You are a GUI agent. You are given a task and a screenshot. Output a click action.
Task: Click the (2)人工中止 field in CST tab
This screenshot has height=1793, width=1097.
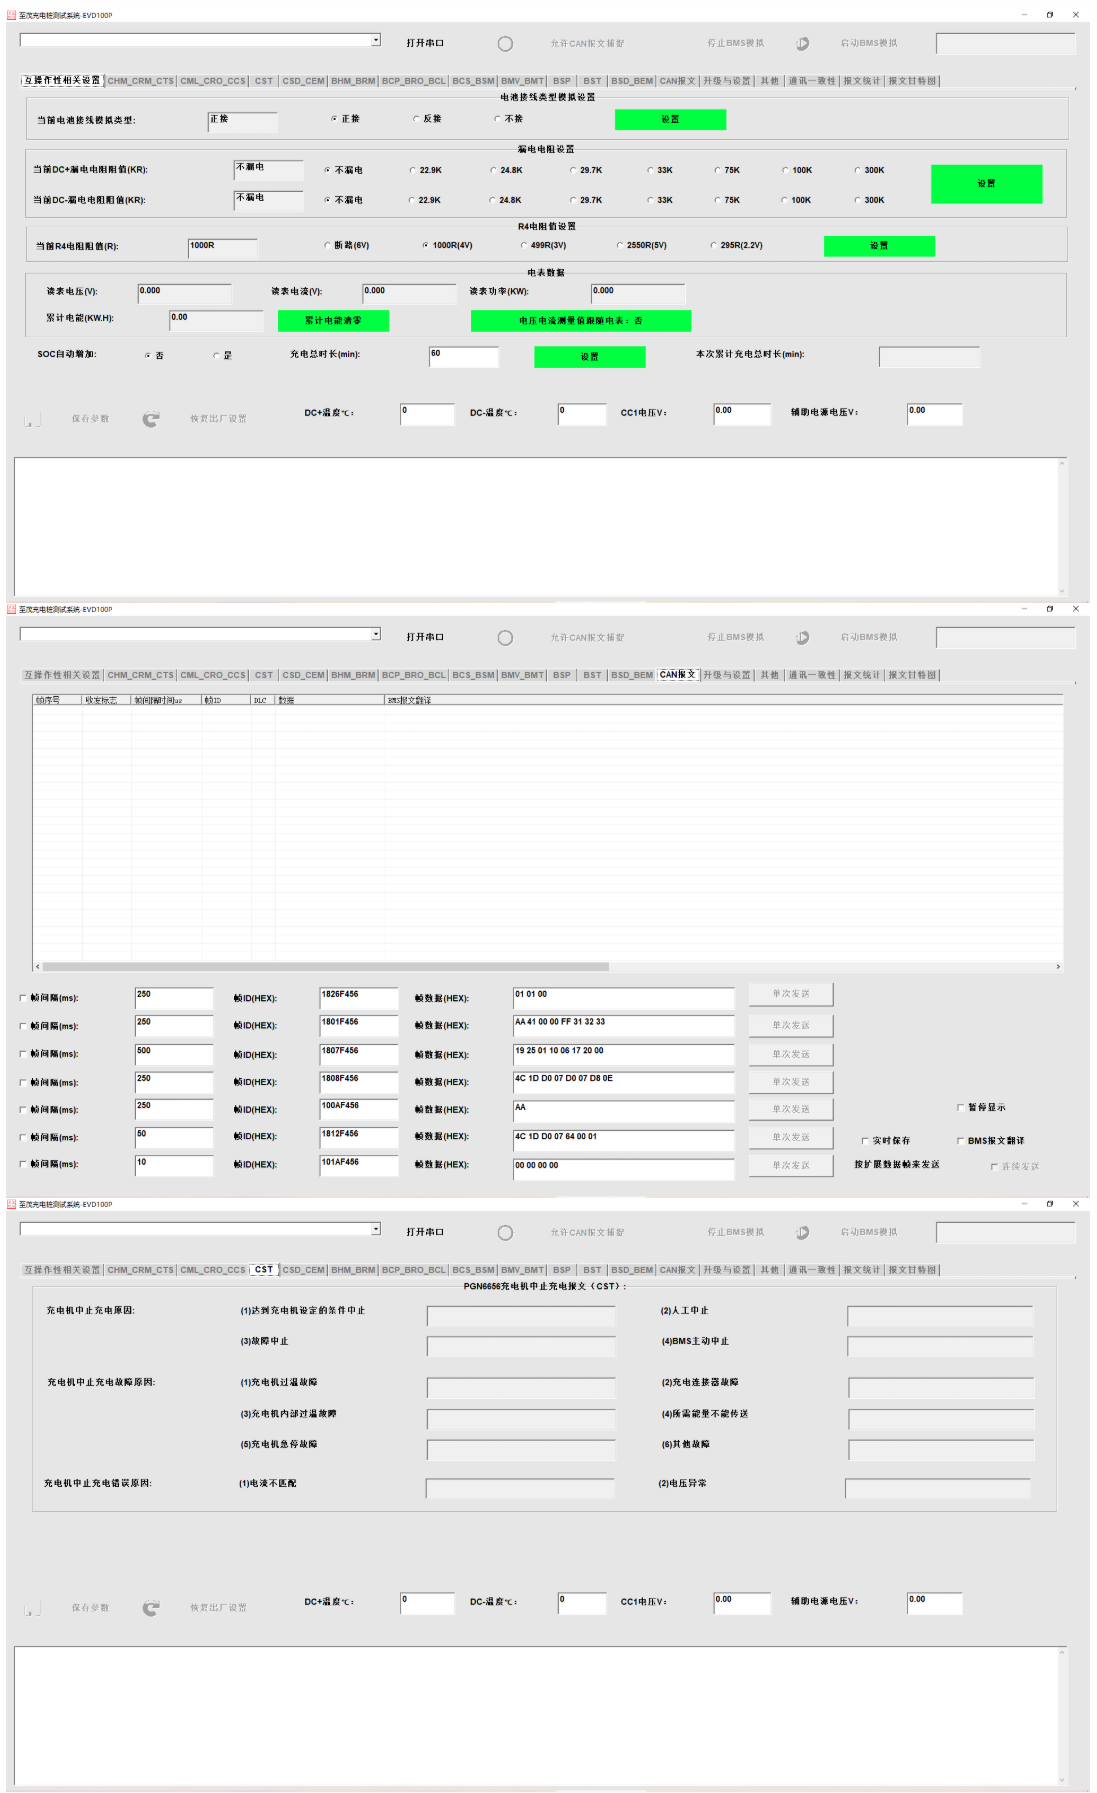(x=940, y=1316)
